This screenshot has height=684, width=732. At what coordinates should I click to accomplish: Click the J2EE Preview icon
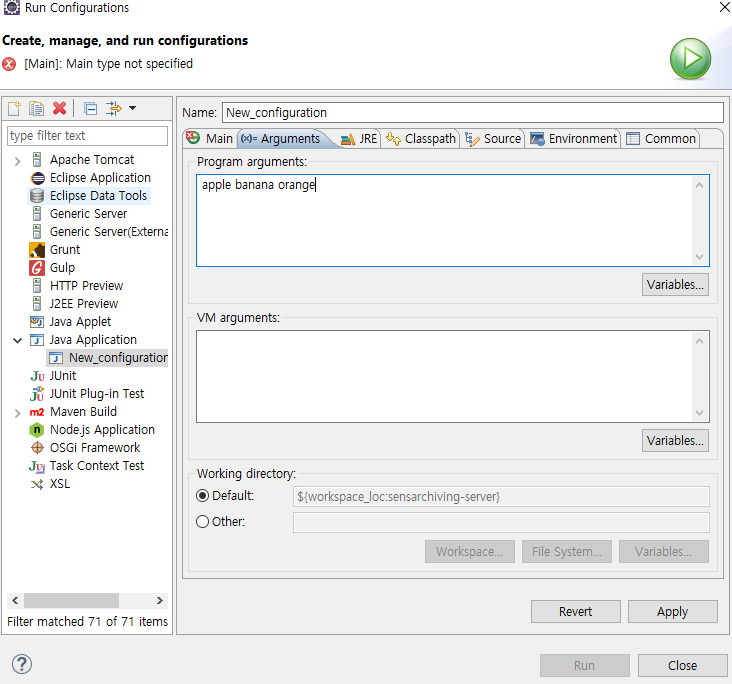point(37,303)
